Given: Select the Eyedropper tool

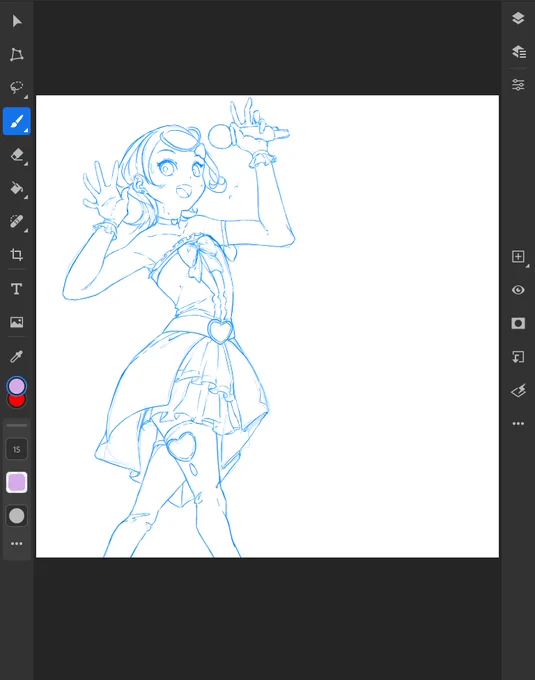Looking at the screenshot, I should [x=16, y=356].
